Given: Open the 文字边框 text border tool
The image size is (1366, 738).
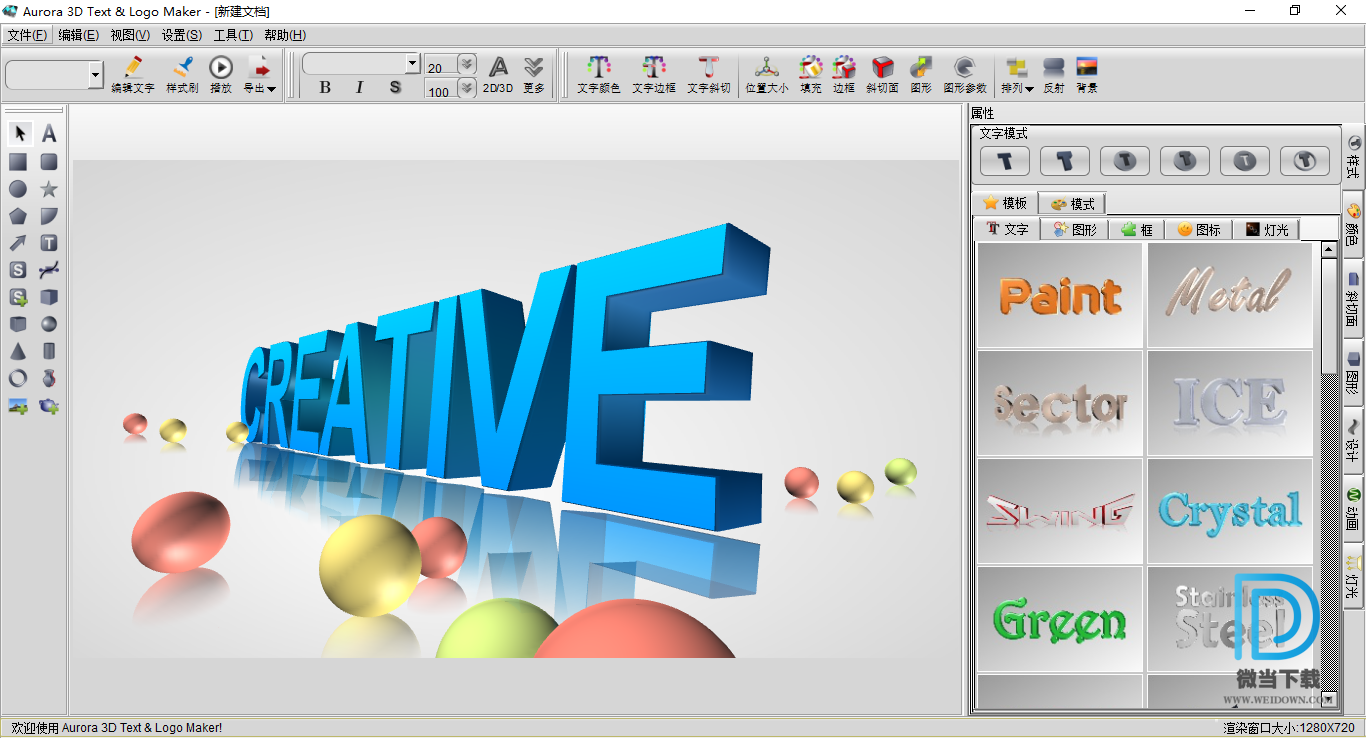Looking at the screenshot, I should click(x=654, y=75).
